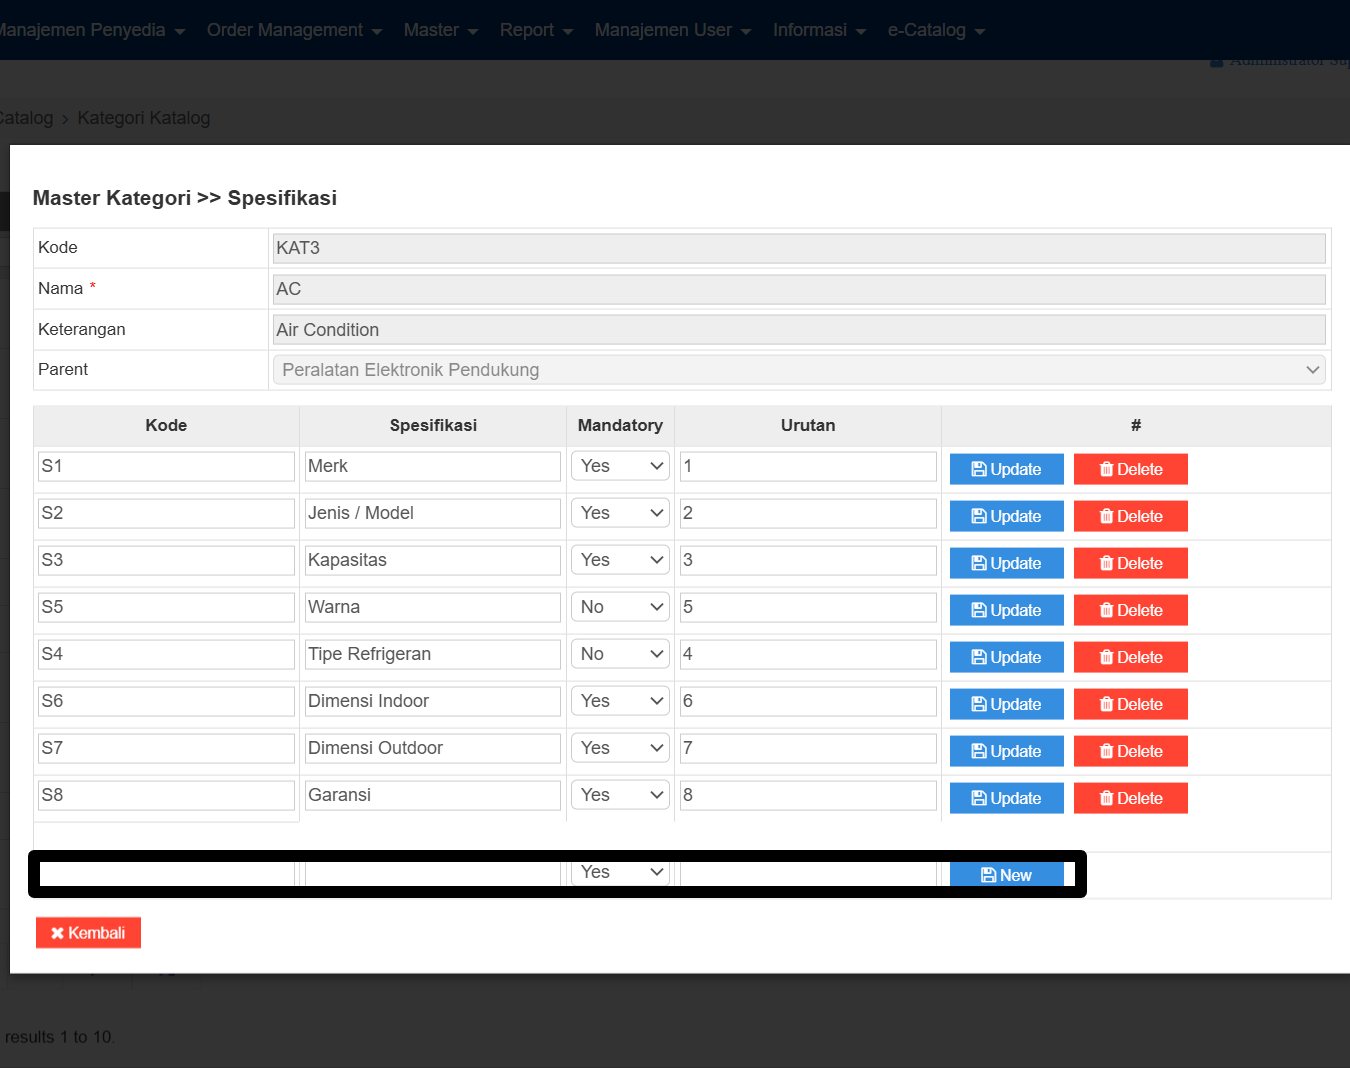Click save icon in Garansi row Update
The width and height of the screenshot is (1350, 1068).
point(979,798)
